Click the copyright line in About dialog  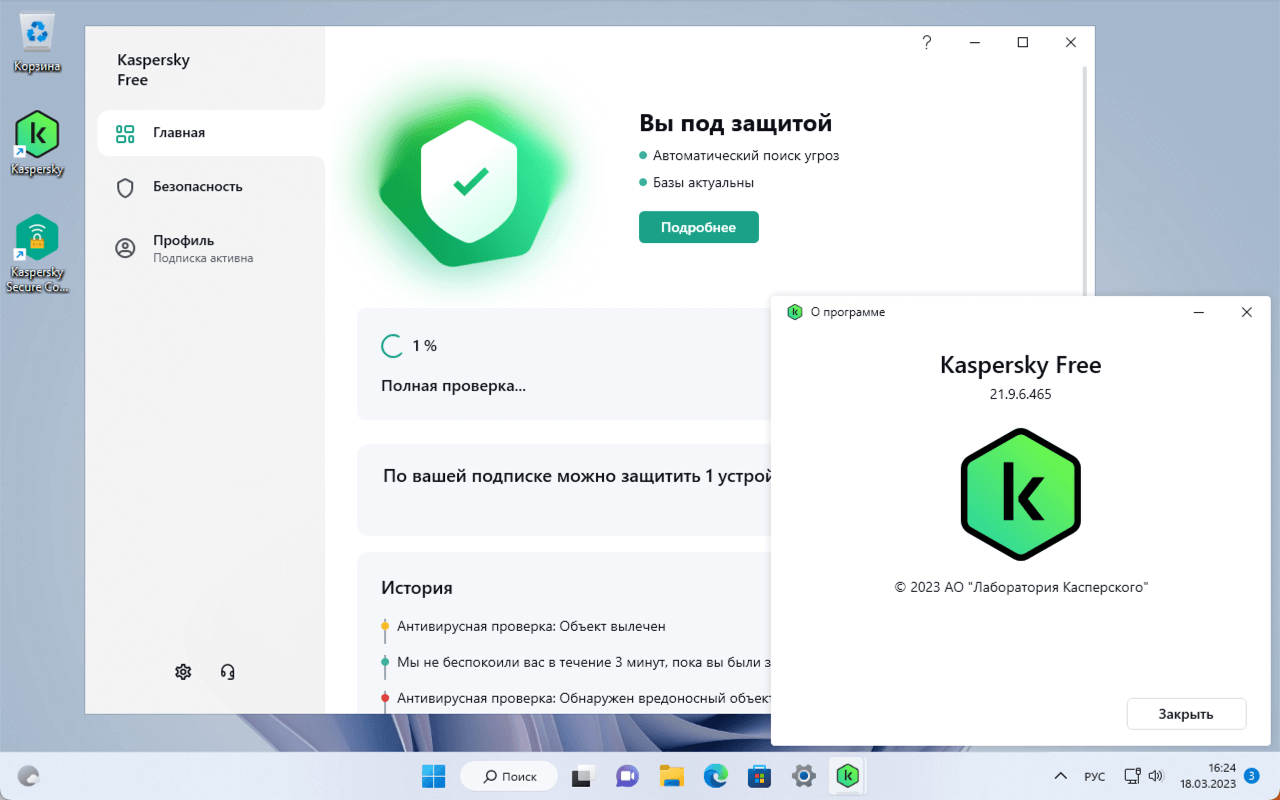1021,588
